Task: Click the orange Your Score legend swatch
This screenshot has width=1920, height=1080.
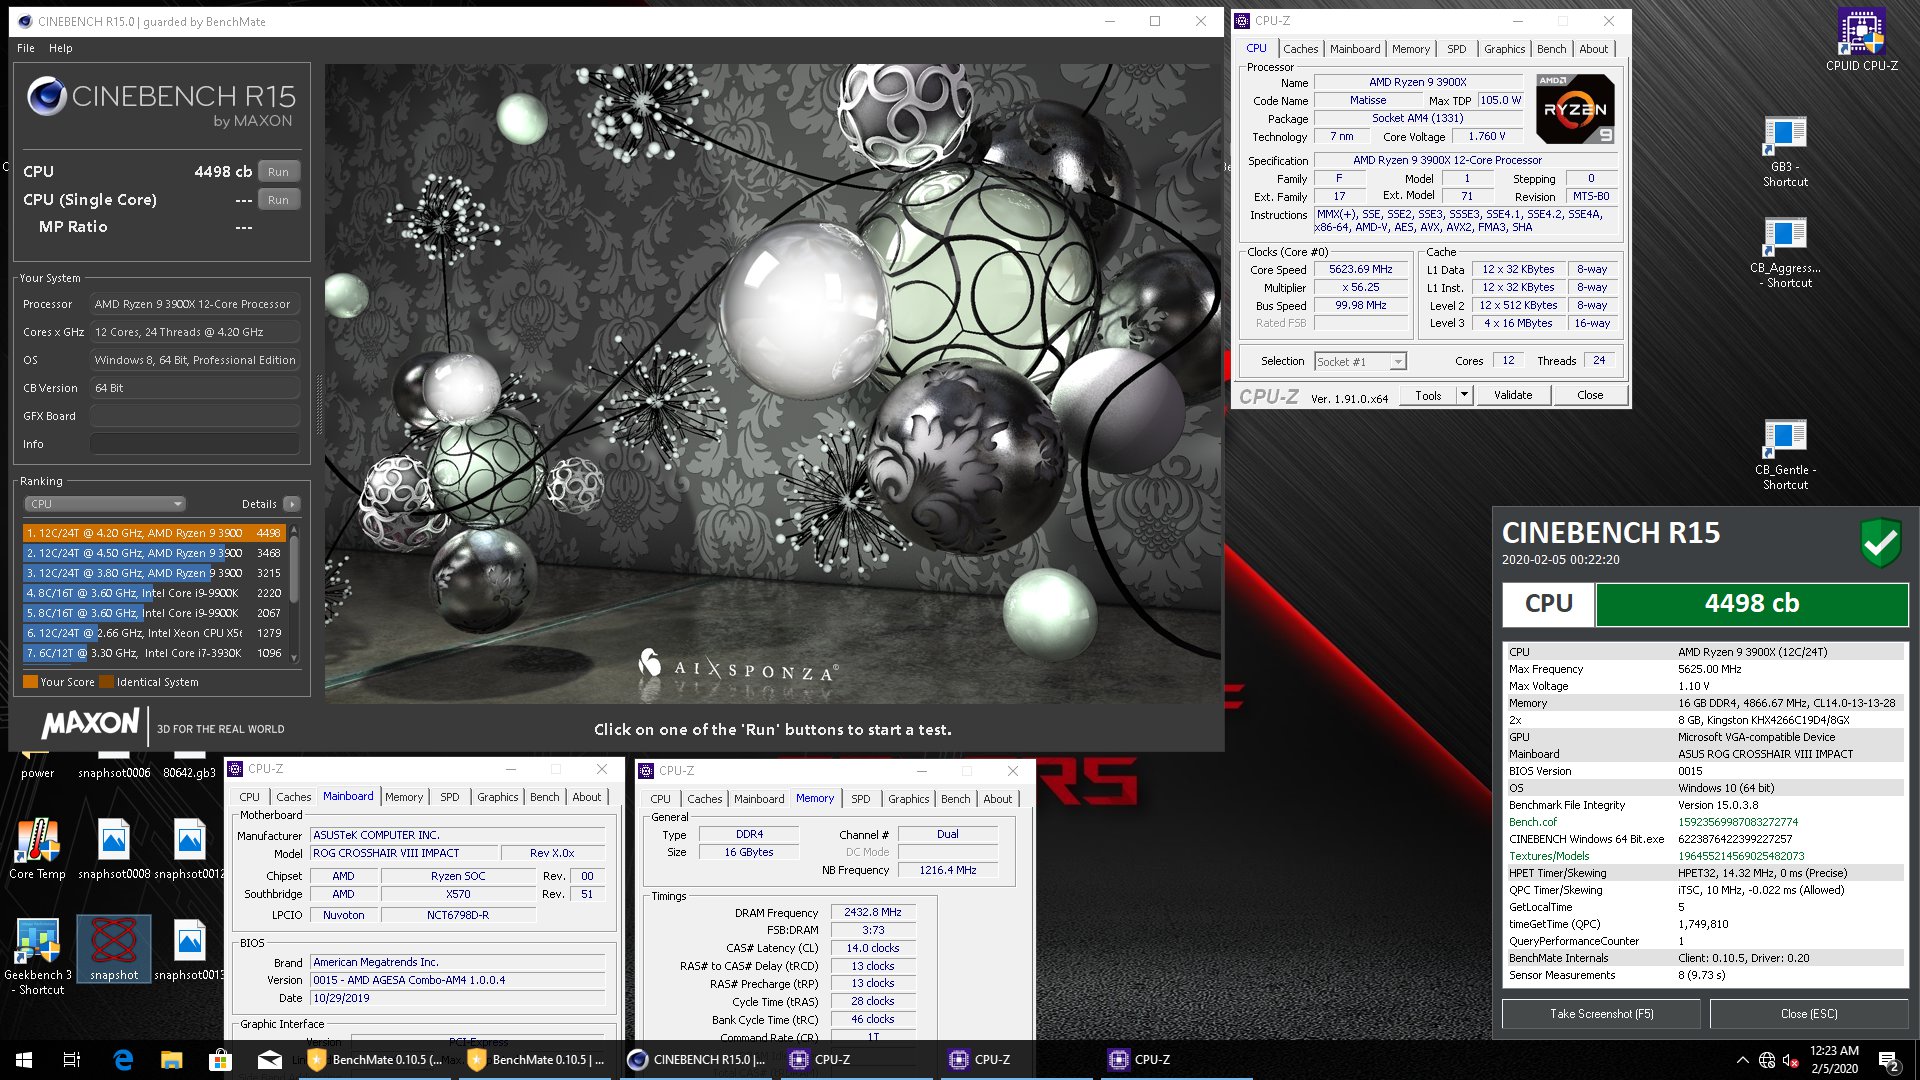Action: 30,682
